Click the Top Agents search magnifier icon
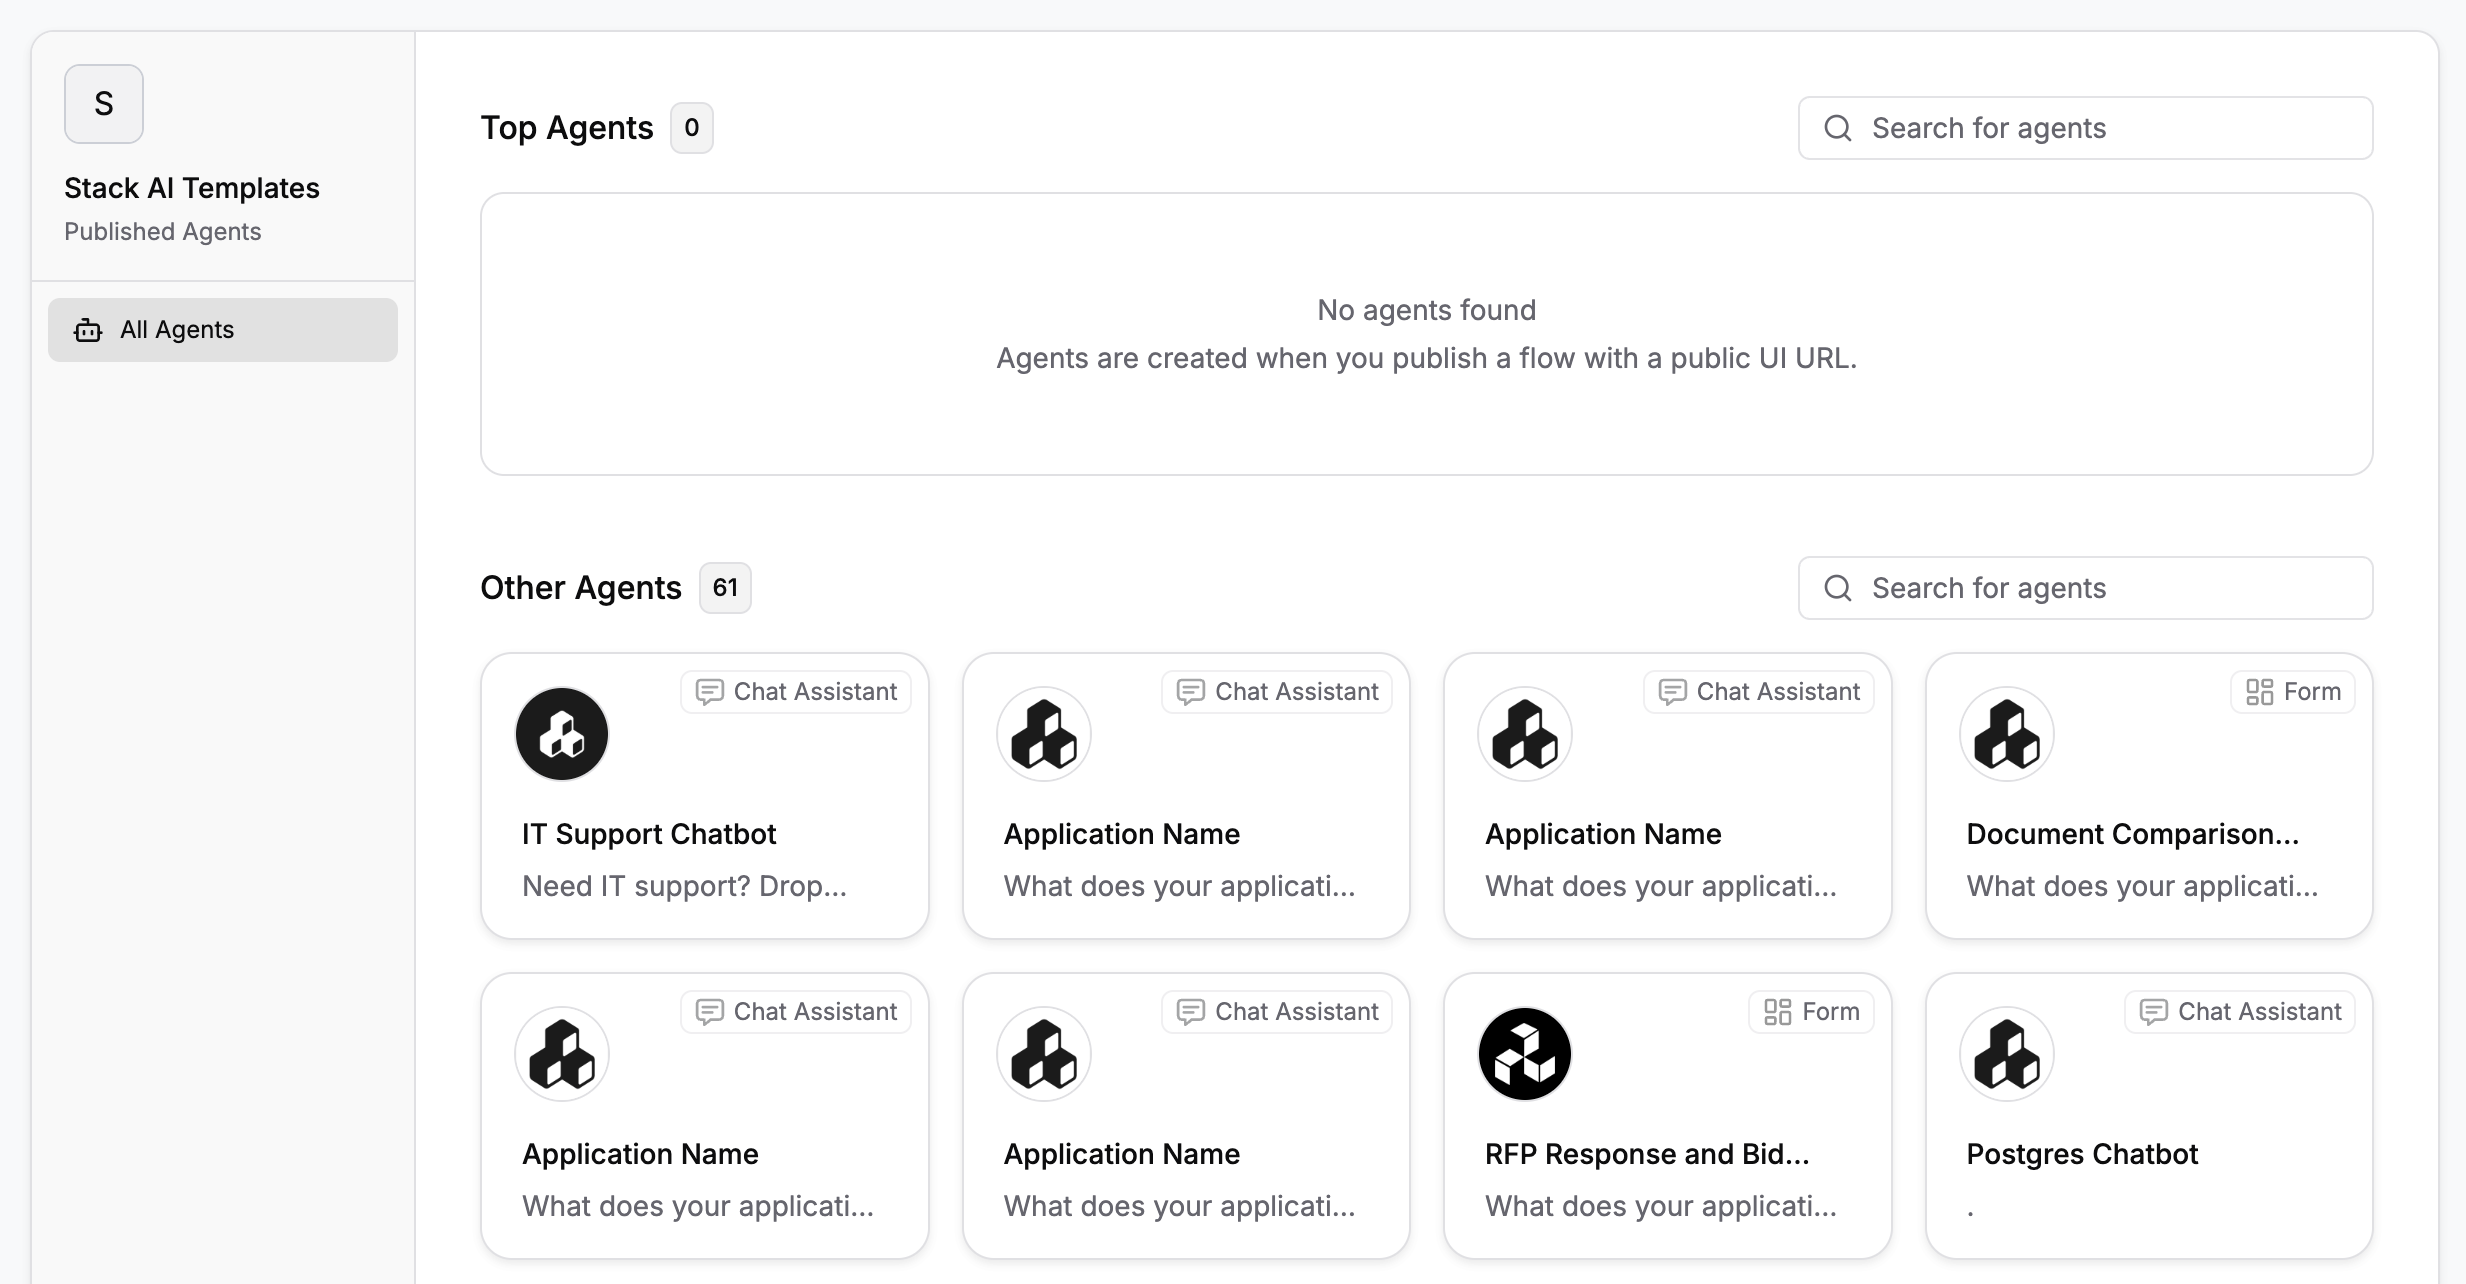 (x=1838, y=128)
